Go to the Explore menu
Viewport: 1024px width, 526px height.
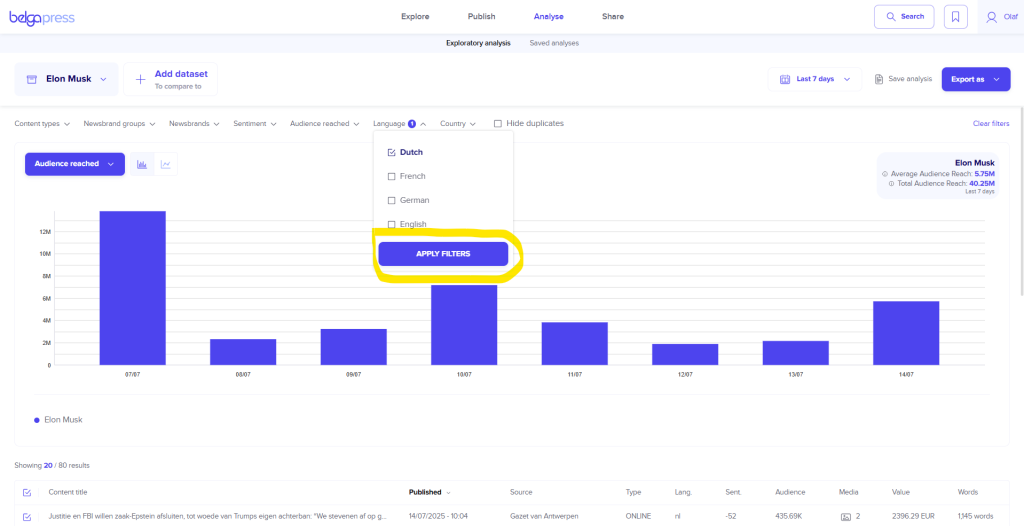415,17
